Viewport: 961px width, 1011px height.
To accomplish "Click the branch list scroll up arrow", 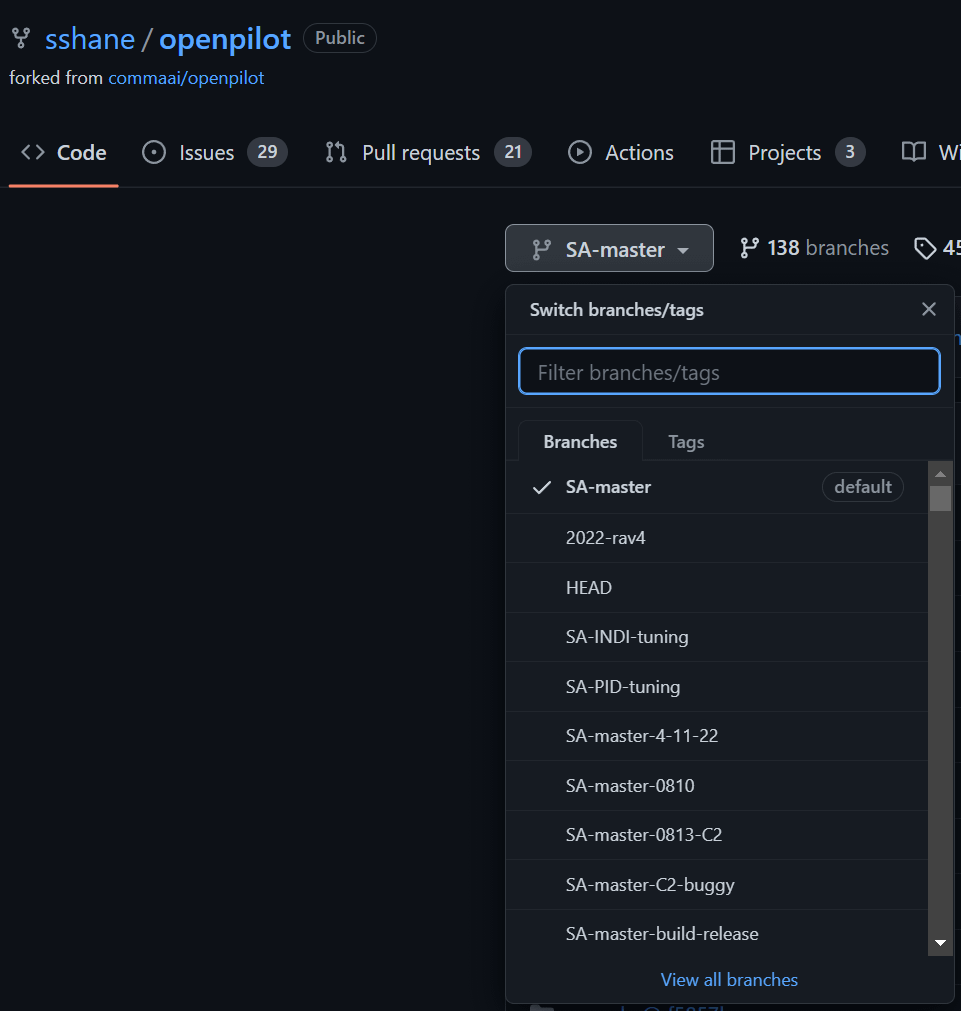I will tap(940, 474).
